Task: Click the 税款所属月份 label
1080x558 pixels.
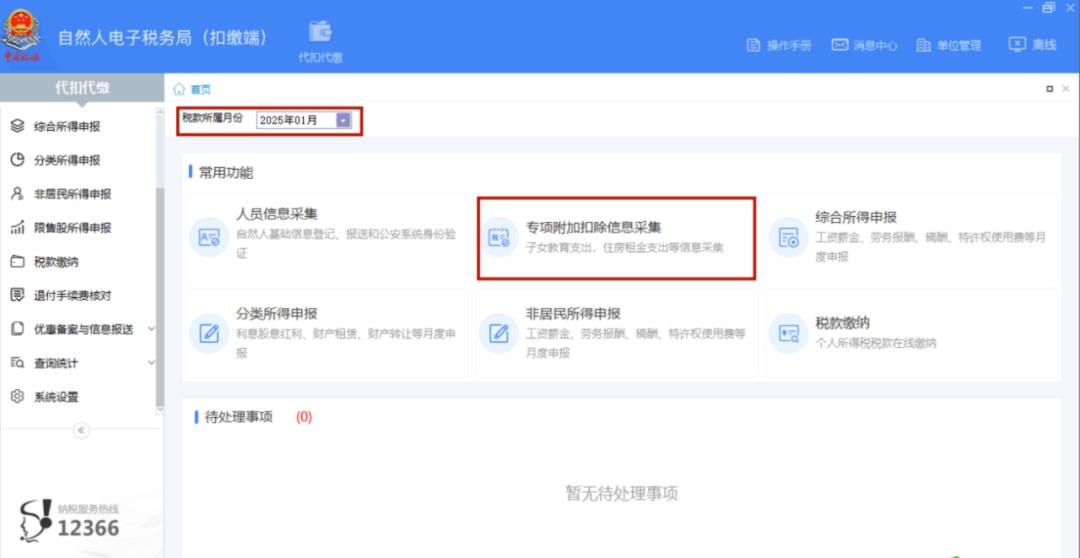Action: [x=212, y=118]
